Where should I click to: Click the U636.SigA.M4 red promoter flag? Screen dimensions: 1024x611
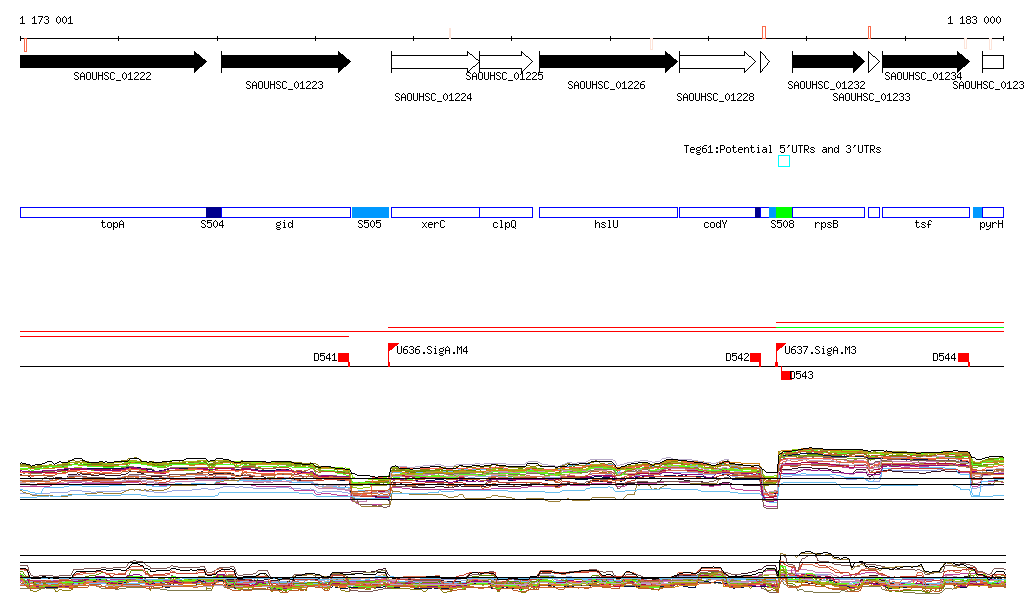[x=392, y=348]
